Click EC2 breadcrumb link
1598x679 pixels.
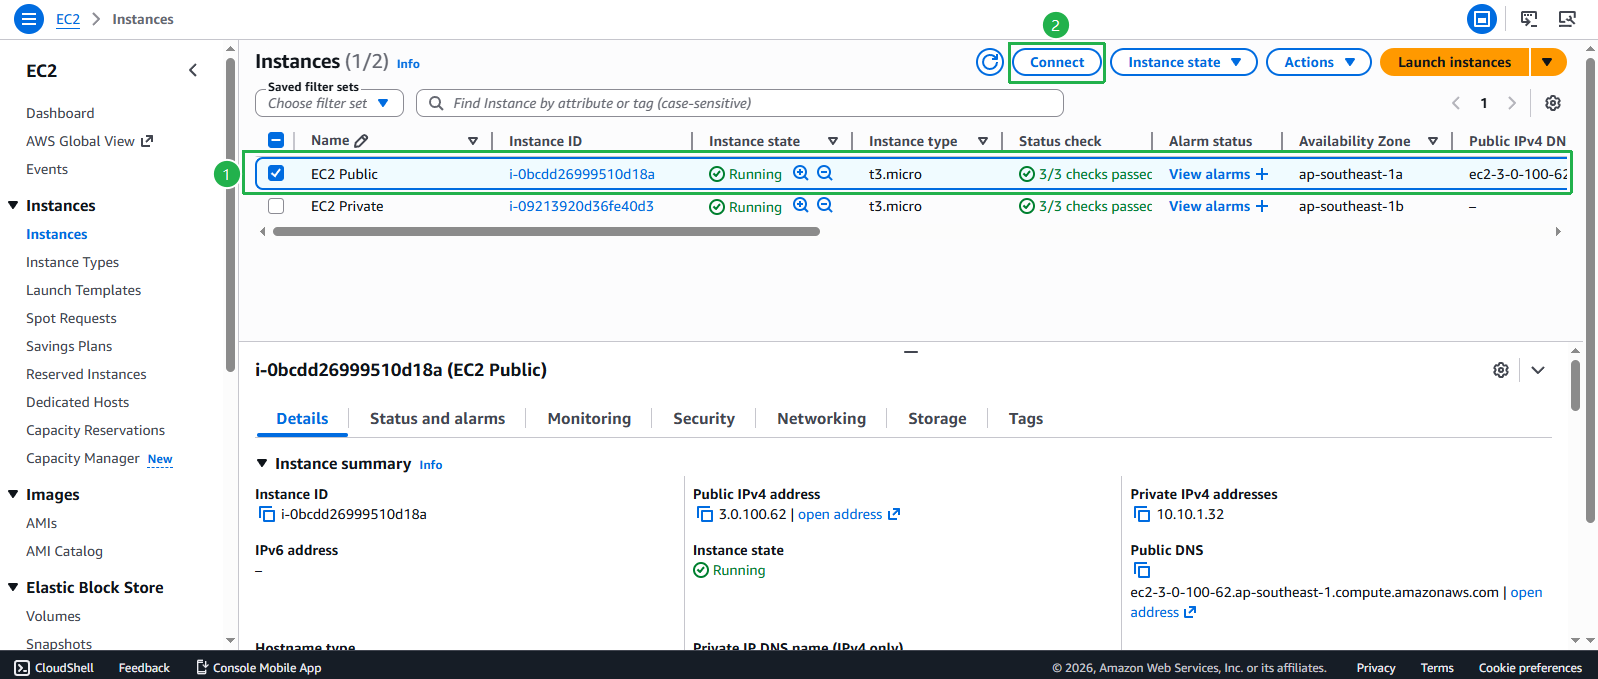pyautogui.click(x=68, y=19)
